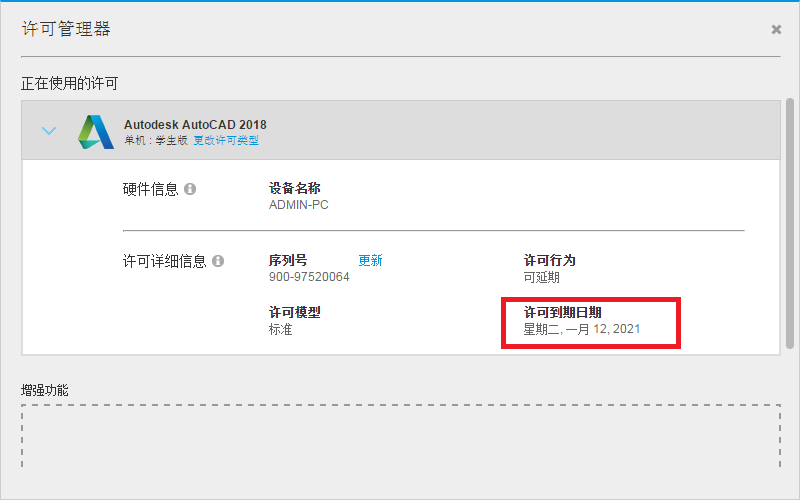800x500 pixels.
Task: Select the device name ADMIN-PC
Action: click(299, 205)
